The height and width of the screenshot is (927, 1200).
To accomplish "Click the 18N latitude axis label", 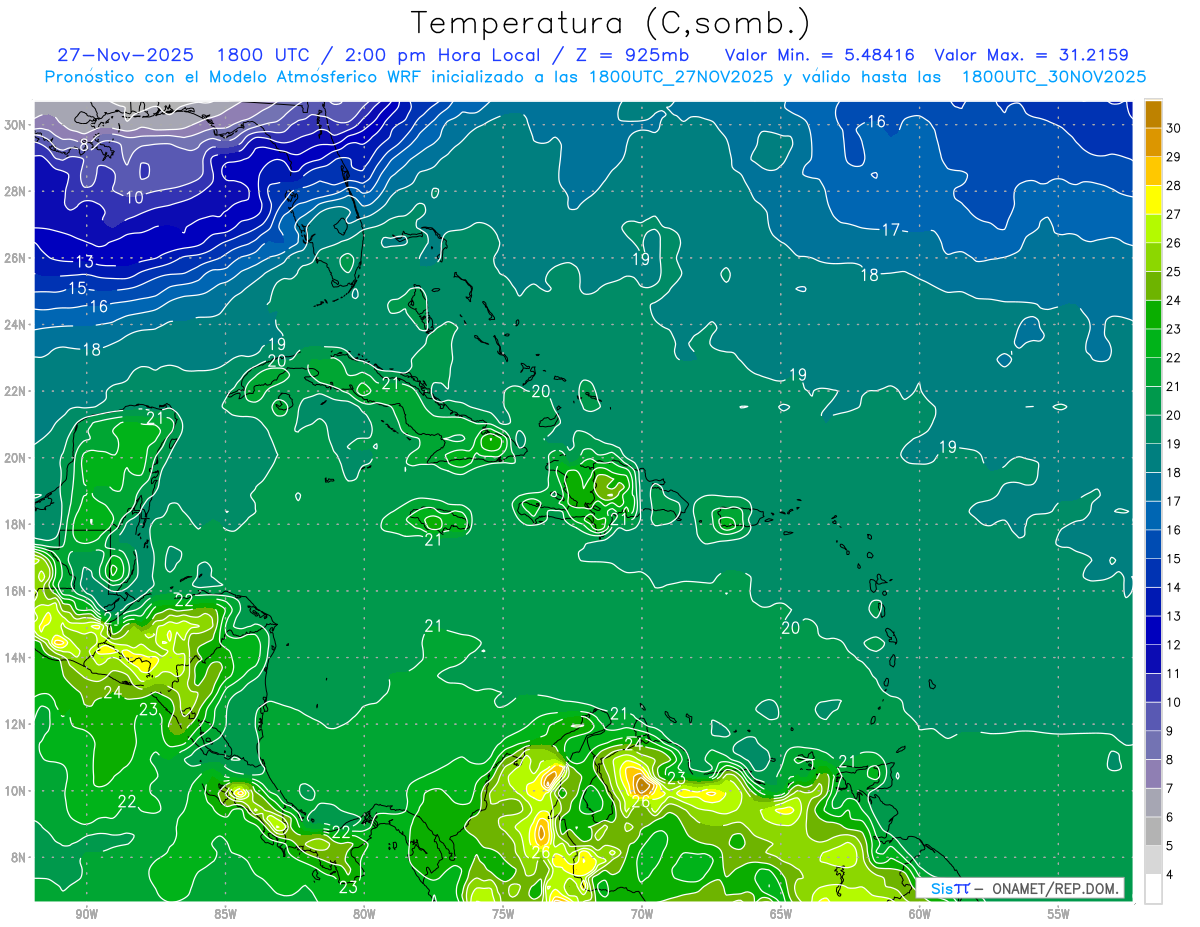I will pos(16,524).
